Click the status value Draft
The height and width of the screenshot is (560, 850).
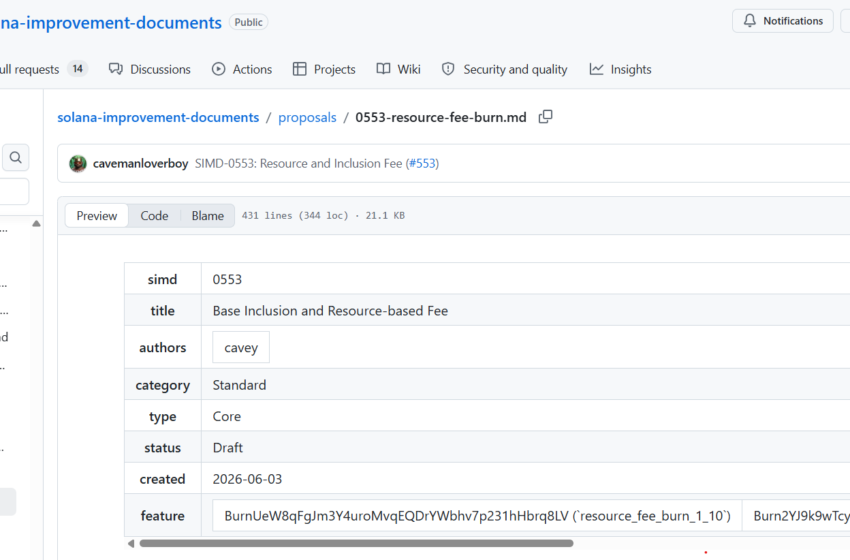(x=228, y=448)
